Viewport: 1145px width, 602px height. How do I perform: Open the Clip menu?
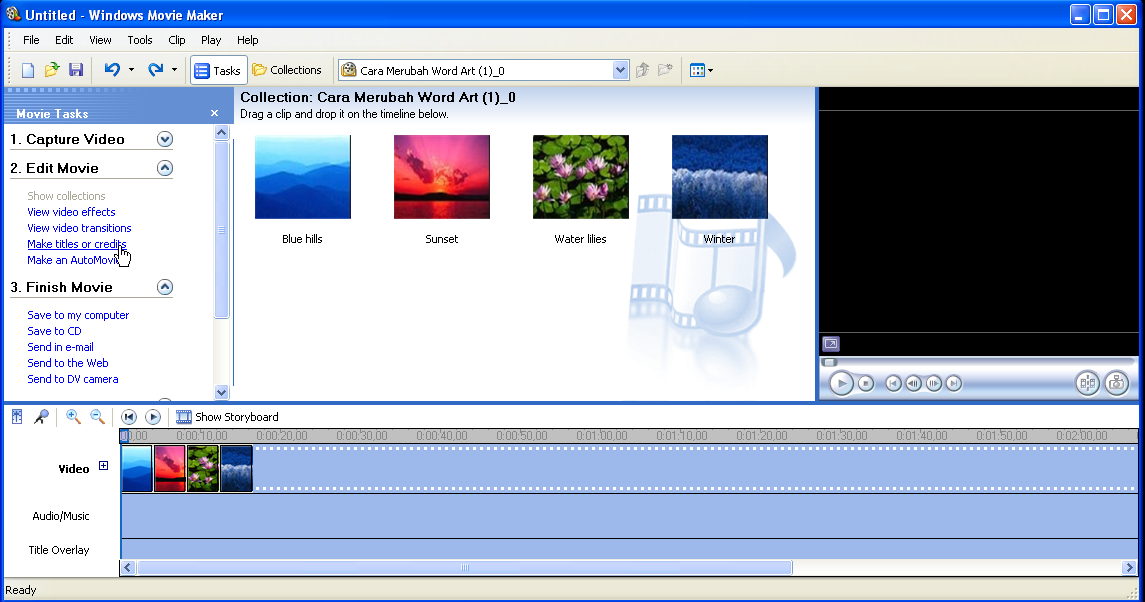(177, 40)
